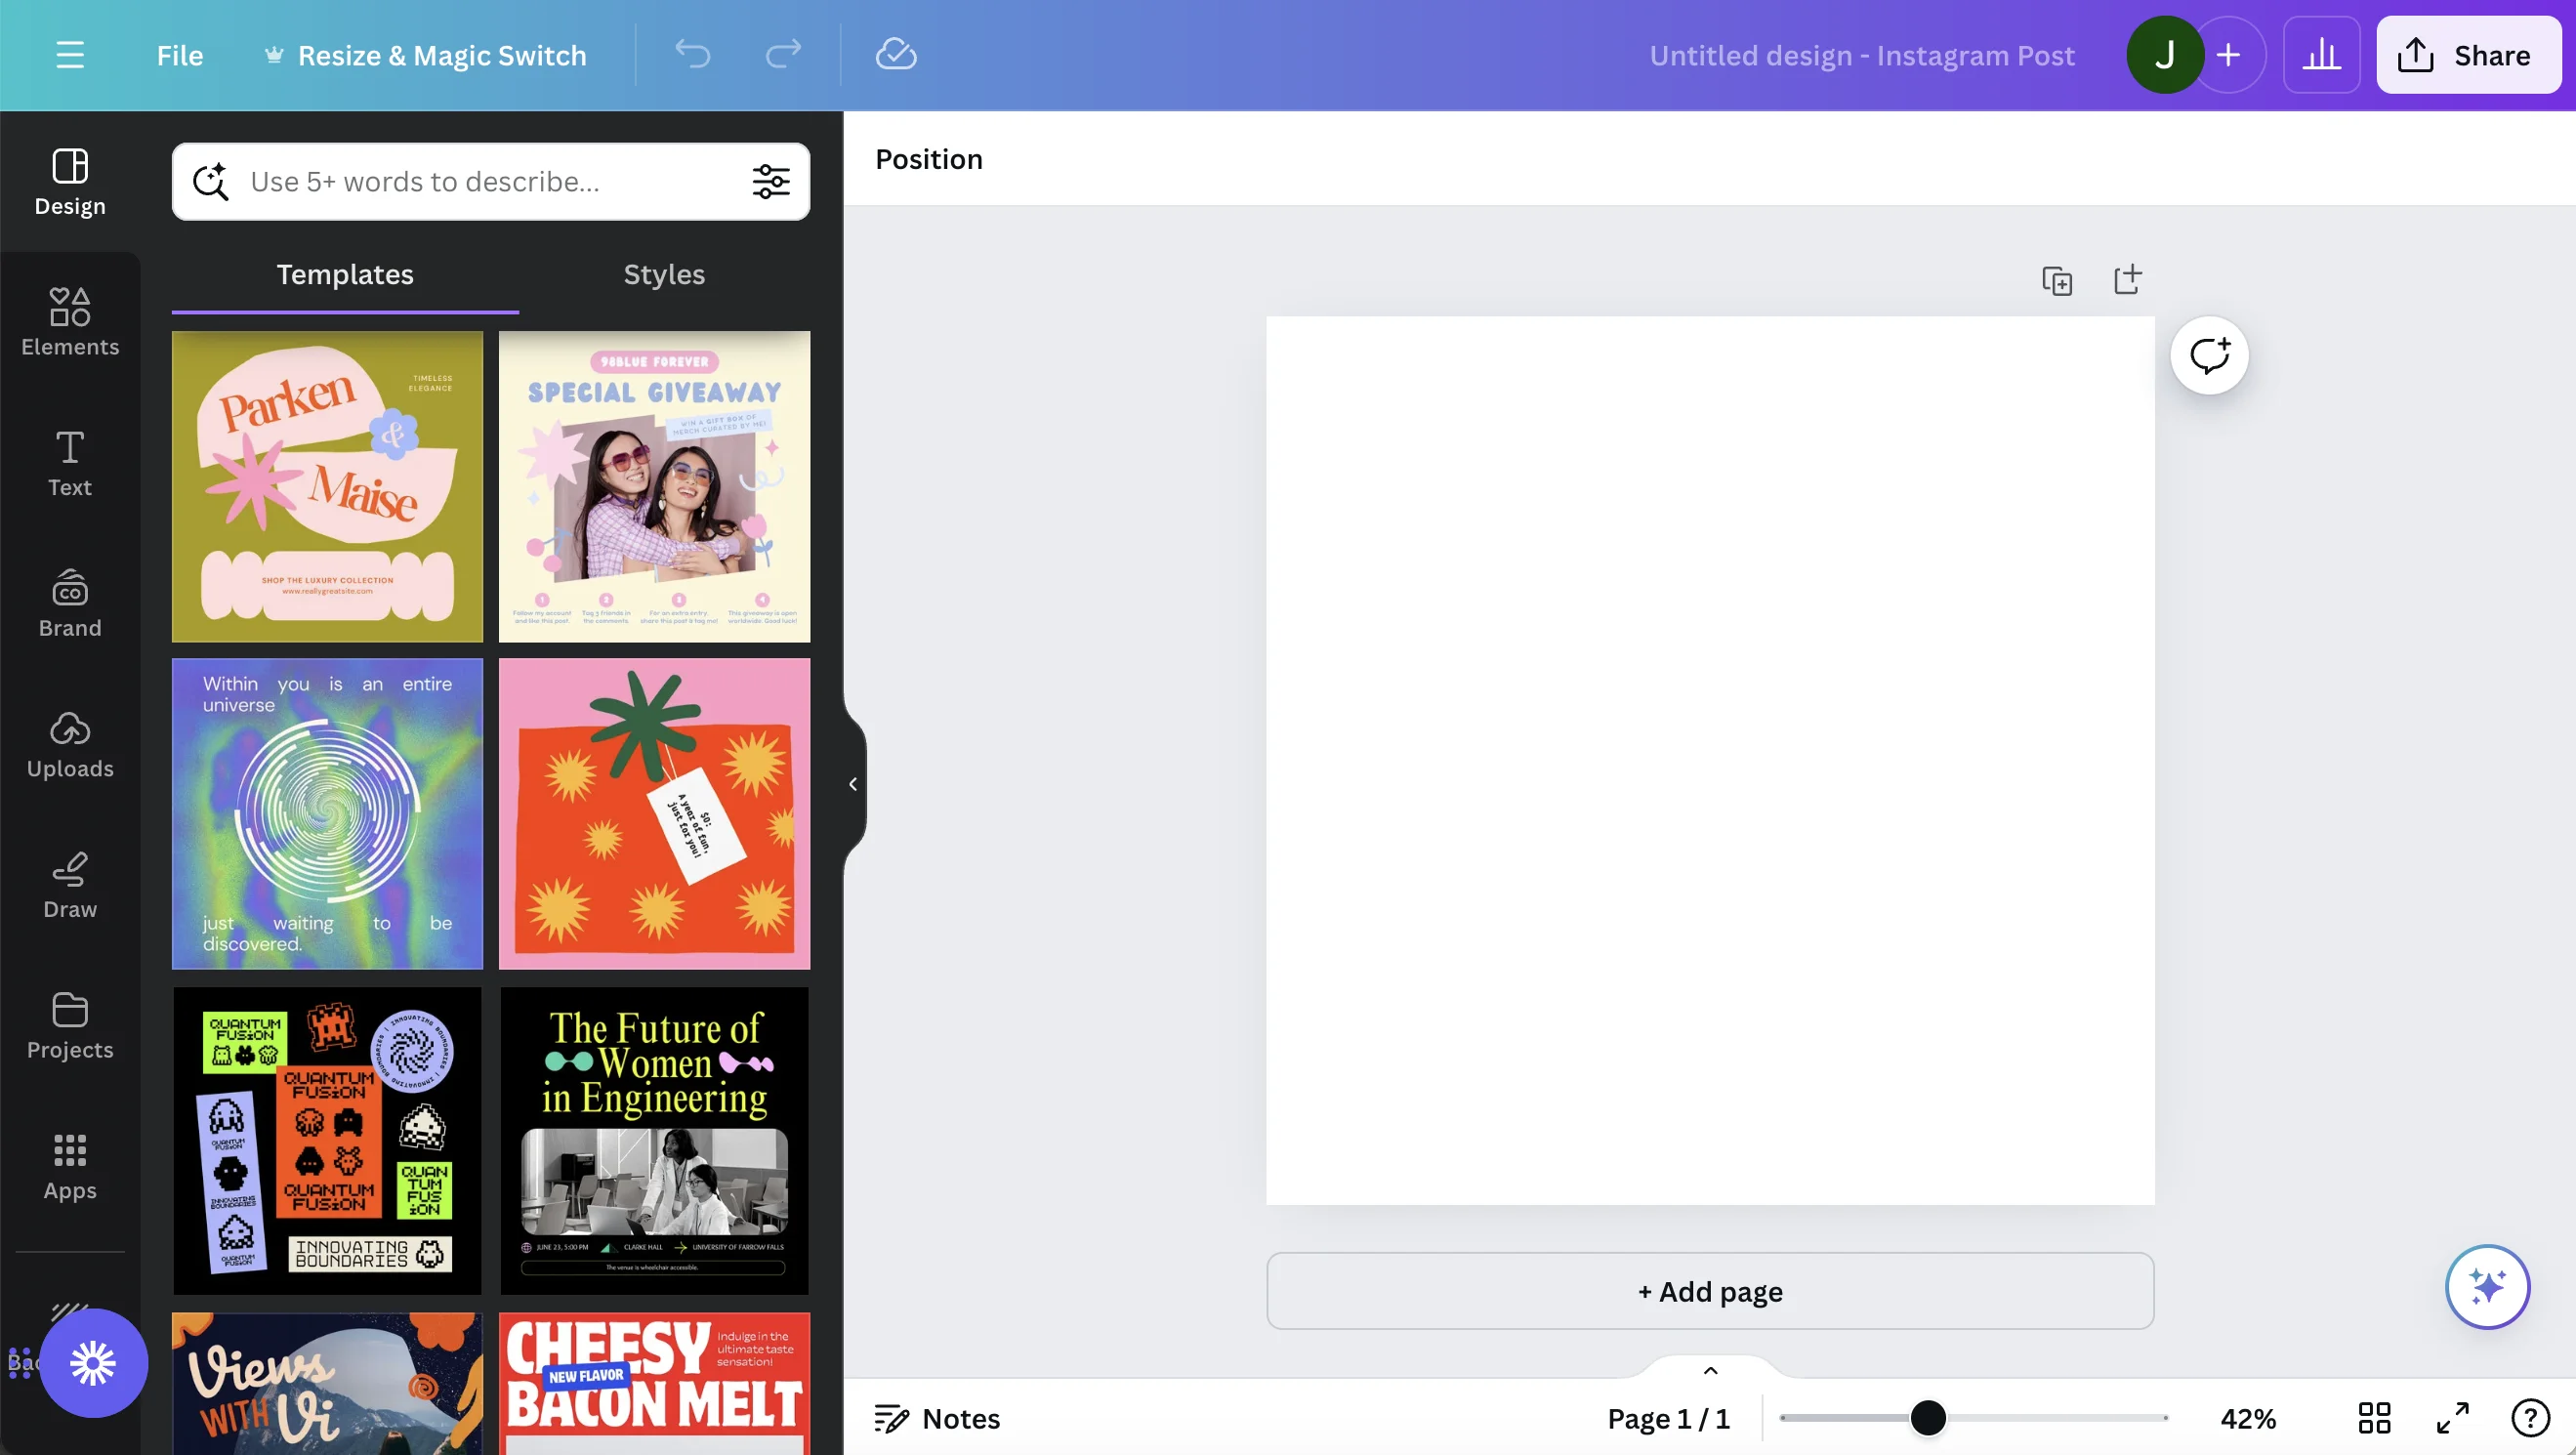Open the Canva Assistant sparkle button
The width and height of the screenshot is (2576, 1455).
[2486, 1285]
